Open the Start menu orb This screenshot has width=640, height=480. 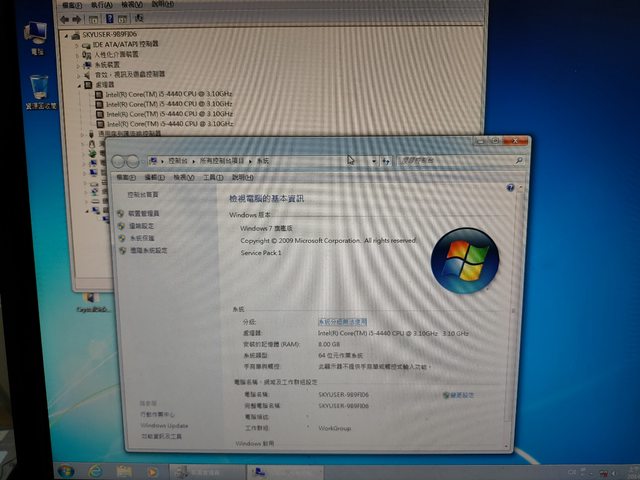66,470
